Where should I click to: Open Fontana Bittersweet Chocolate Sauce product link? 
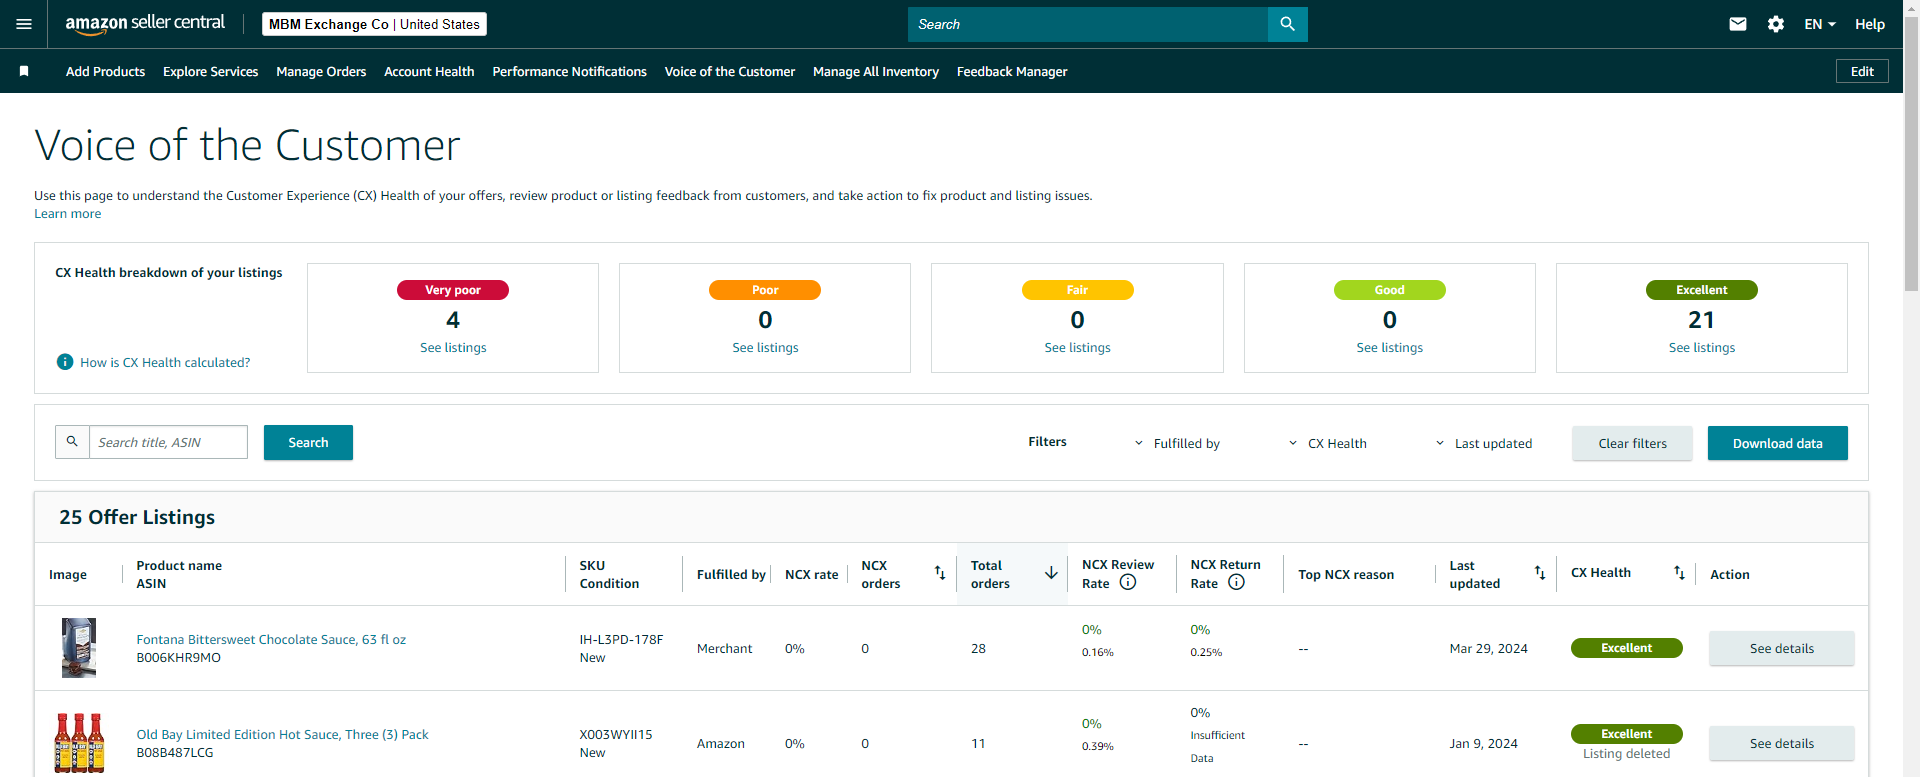(x=271, y=639)
